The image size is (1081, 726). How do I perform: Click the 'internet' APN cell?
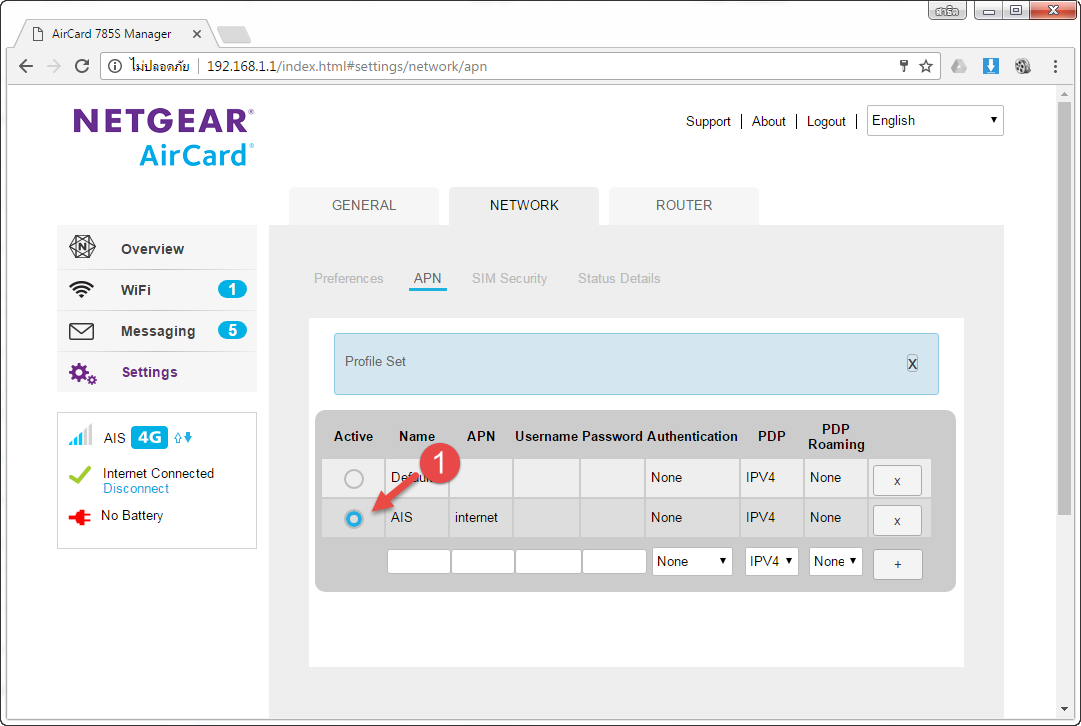481,518
